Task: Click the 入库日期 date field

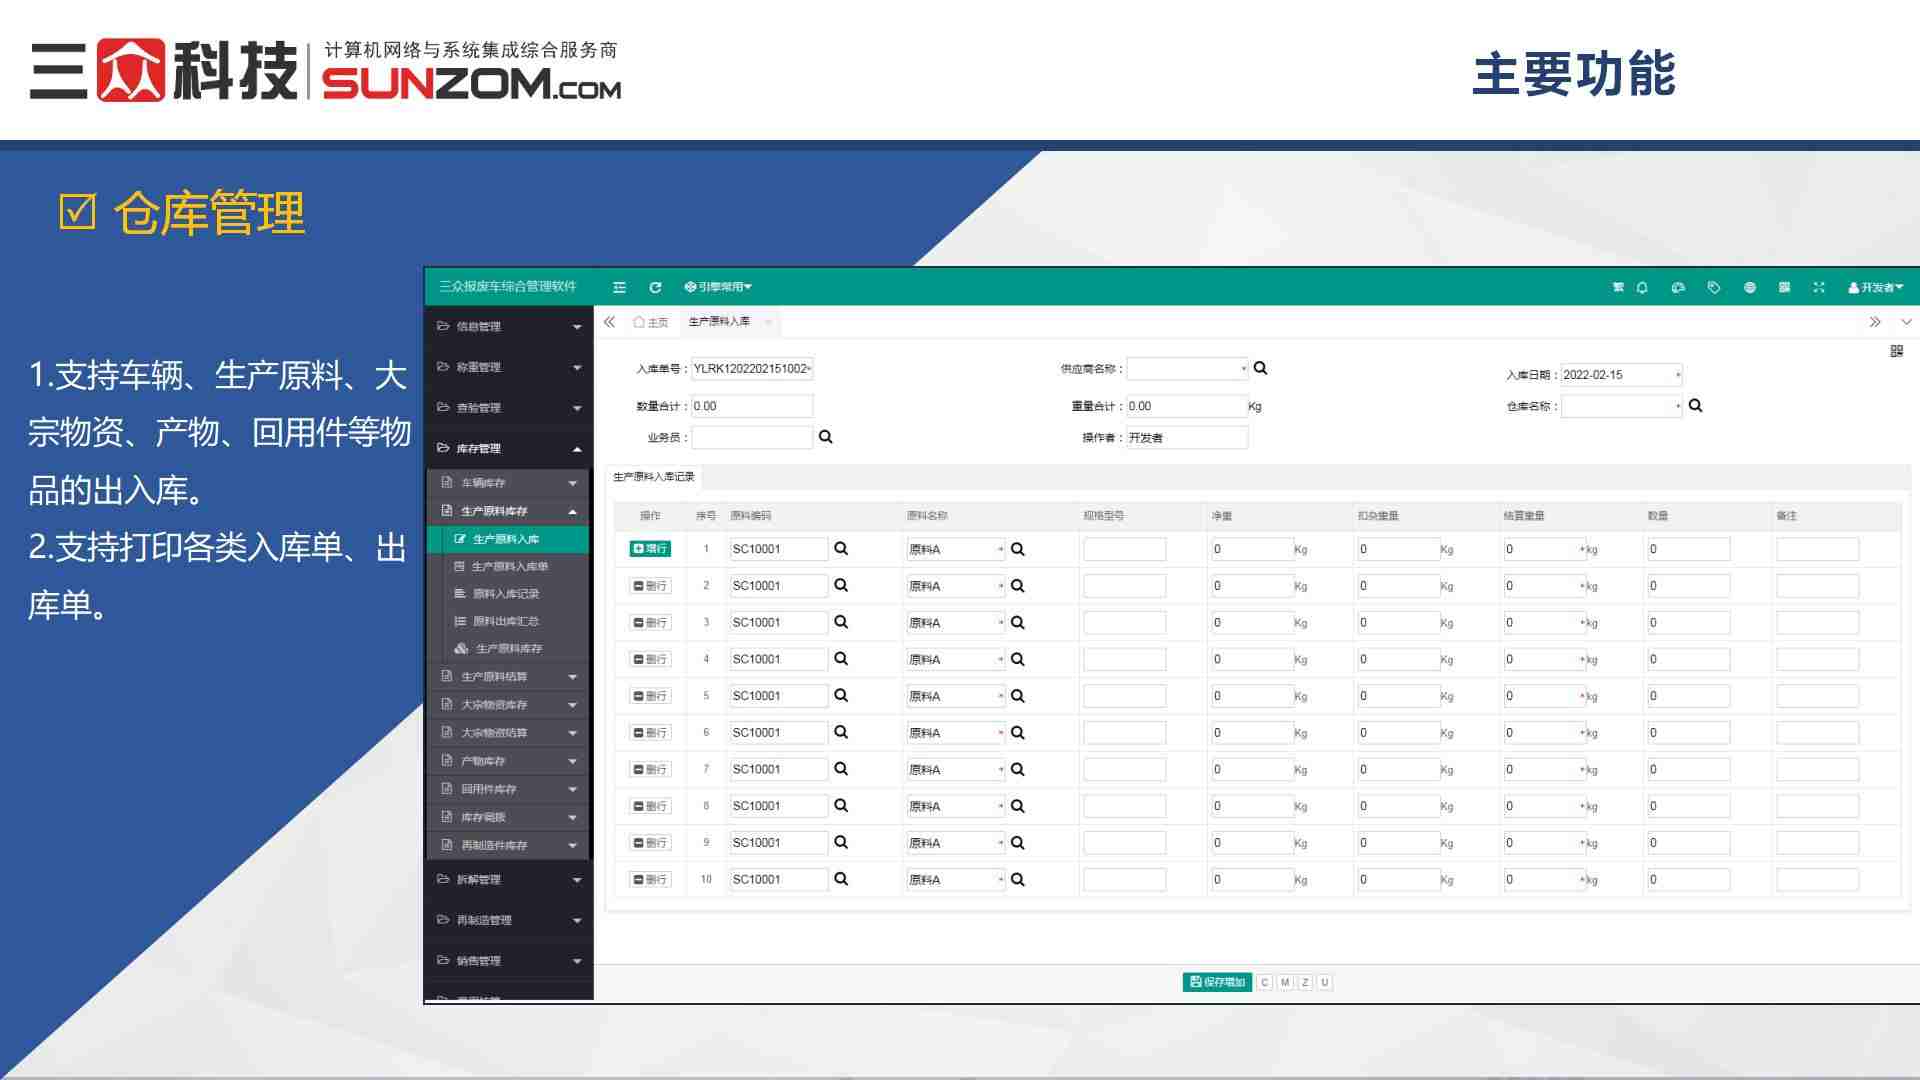Action: click(x=1618, y=375)
